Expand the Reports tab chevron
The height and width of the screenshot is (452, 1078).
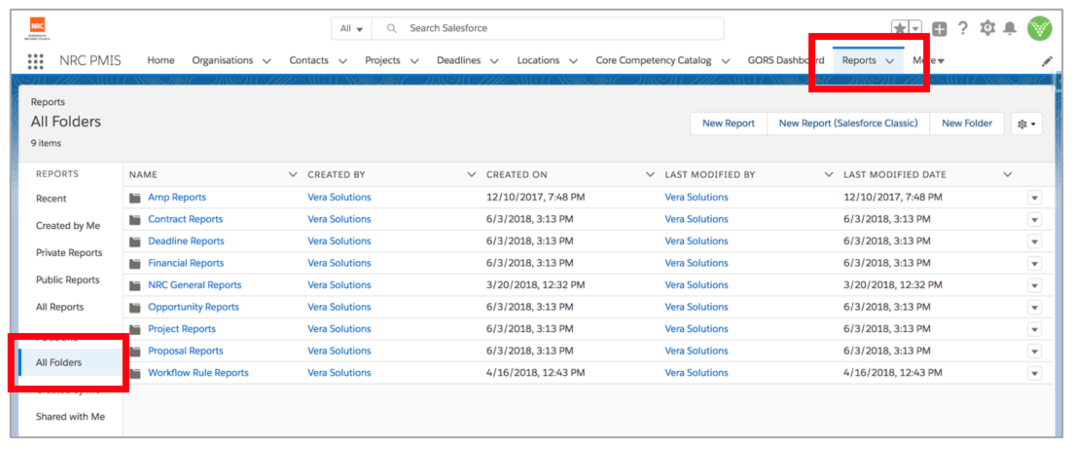[890, 61]
